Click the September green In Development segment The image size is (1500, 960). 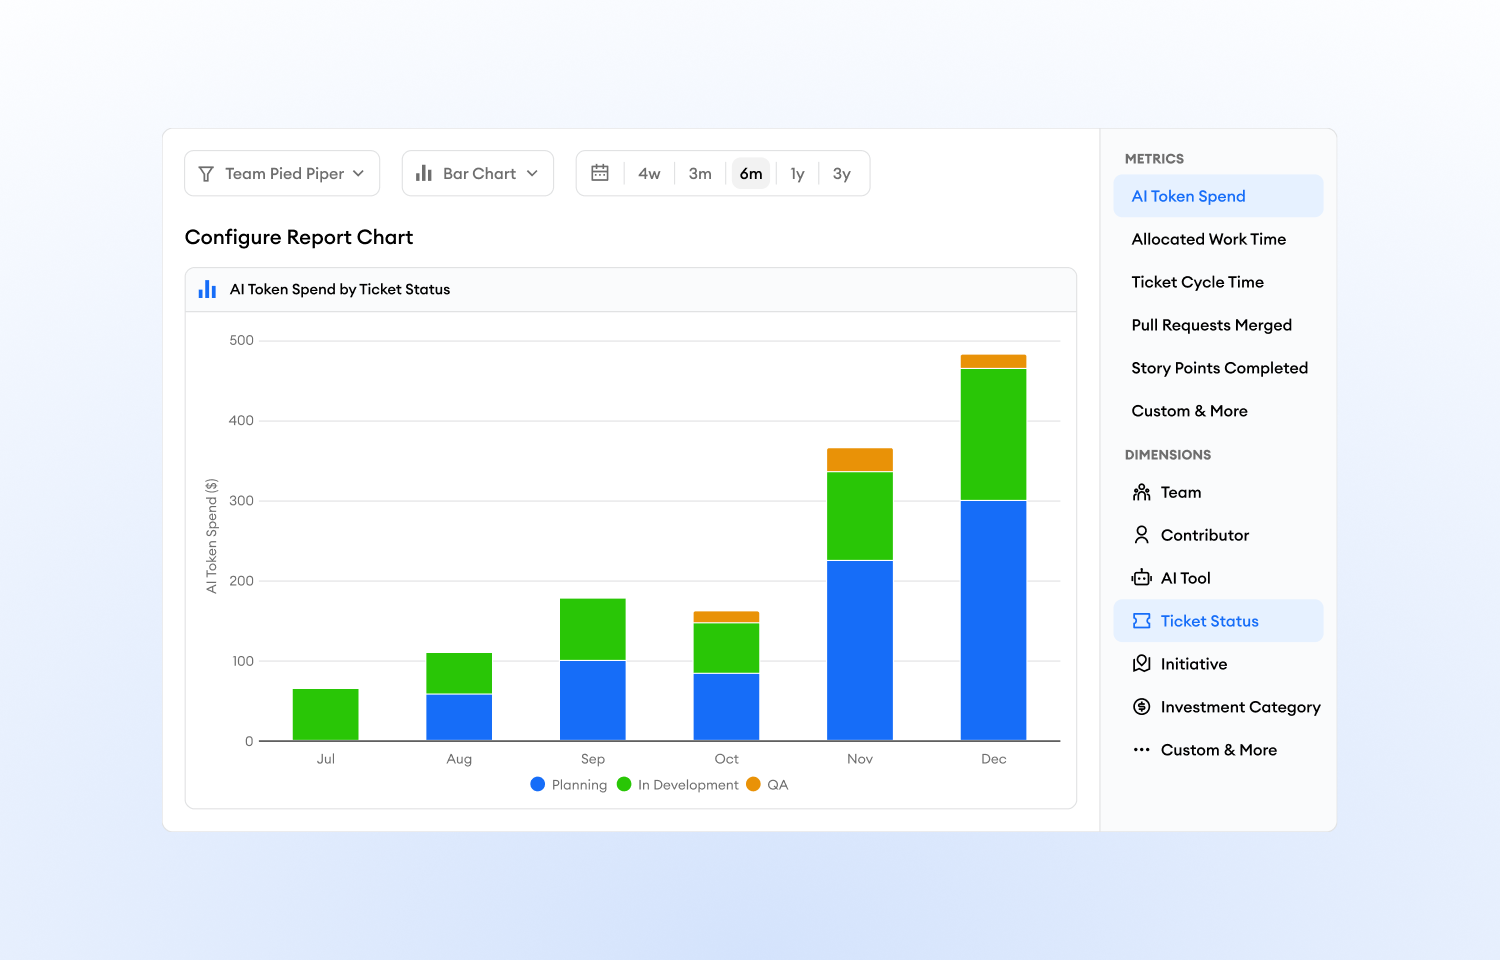[593, 629]
